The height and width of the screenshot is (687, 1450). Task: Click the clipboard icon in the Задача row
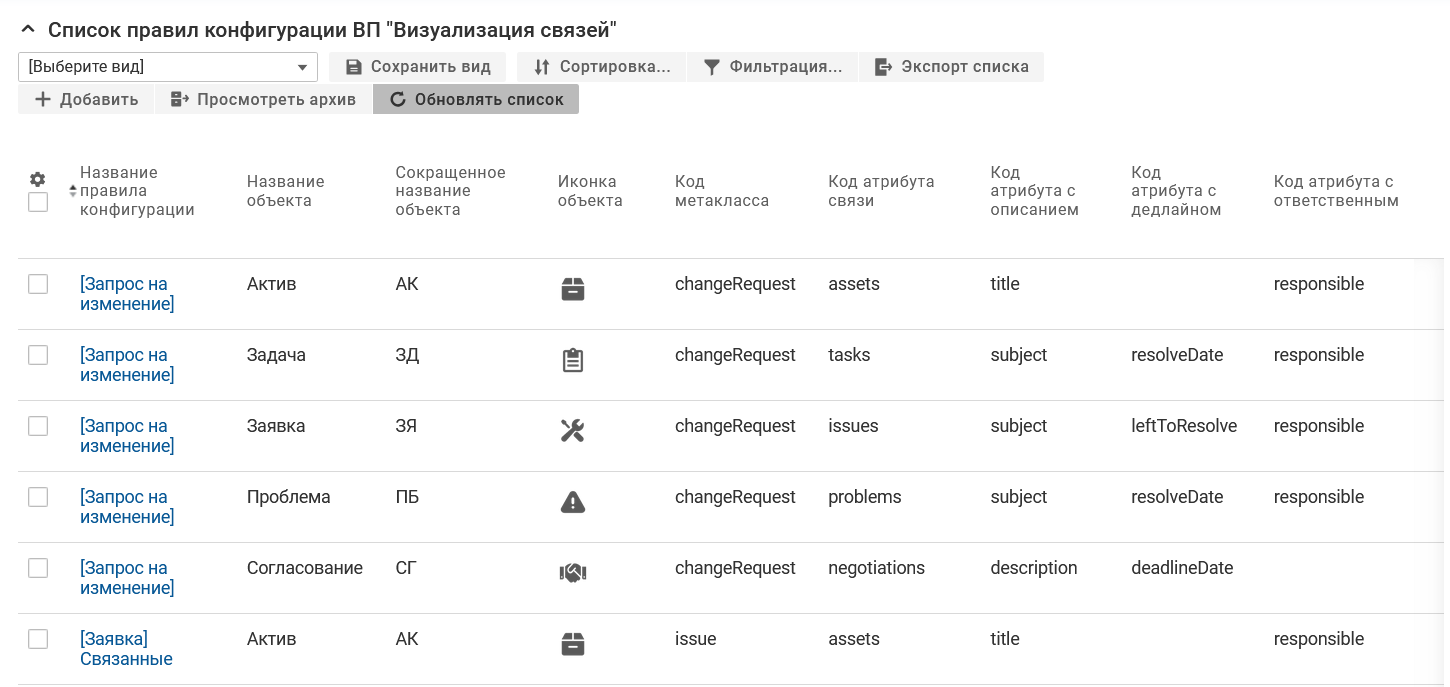tap(572, 360)
